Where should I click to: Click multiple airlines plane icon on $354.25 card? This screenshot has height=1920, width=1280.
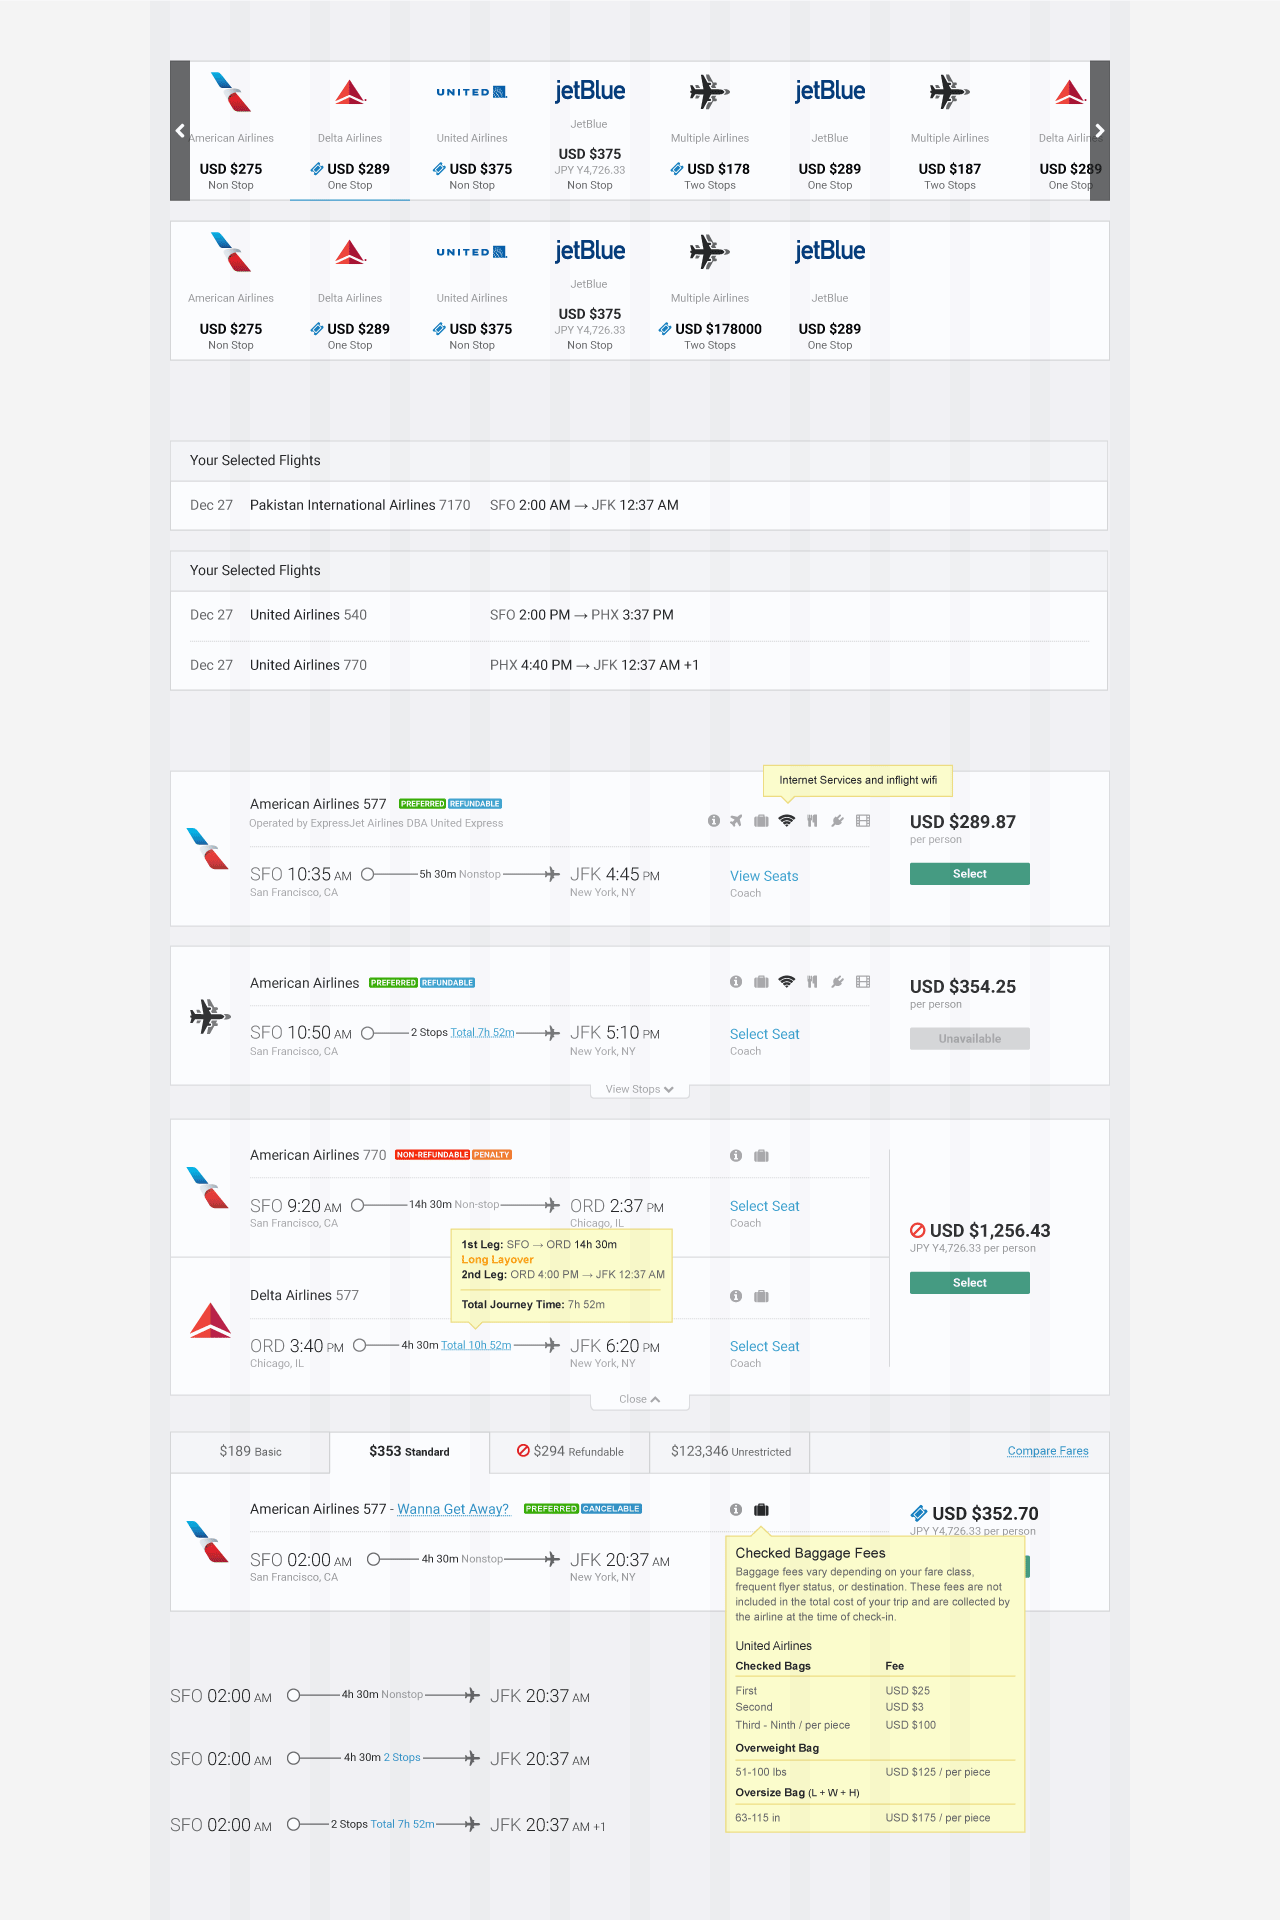click(x=210, y=1016)
